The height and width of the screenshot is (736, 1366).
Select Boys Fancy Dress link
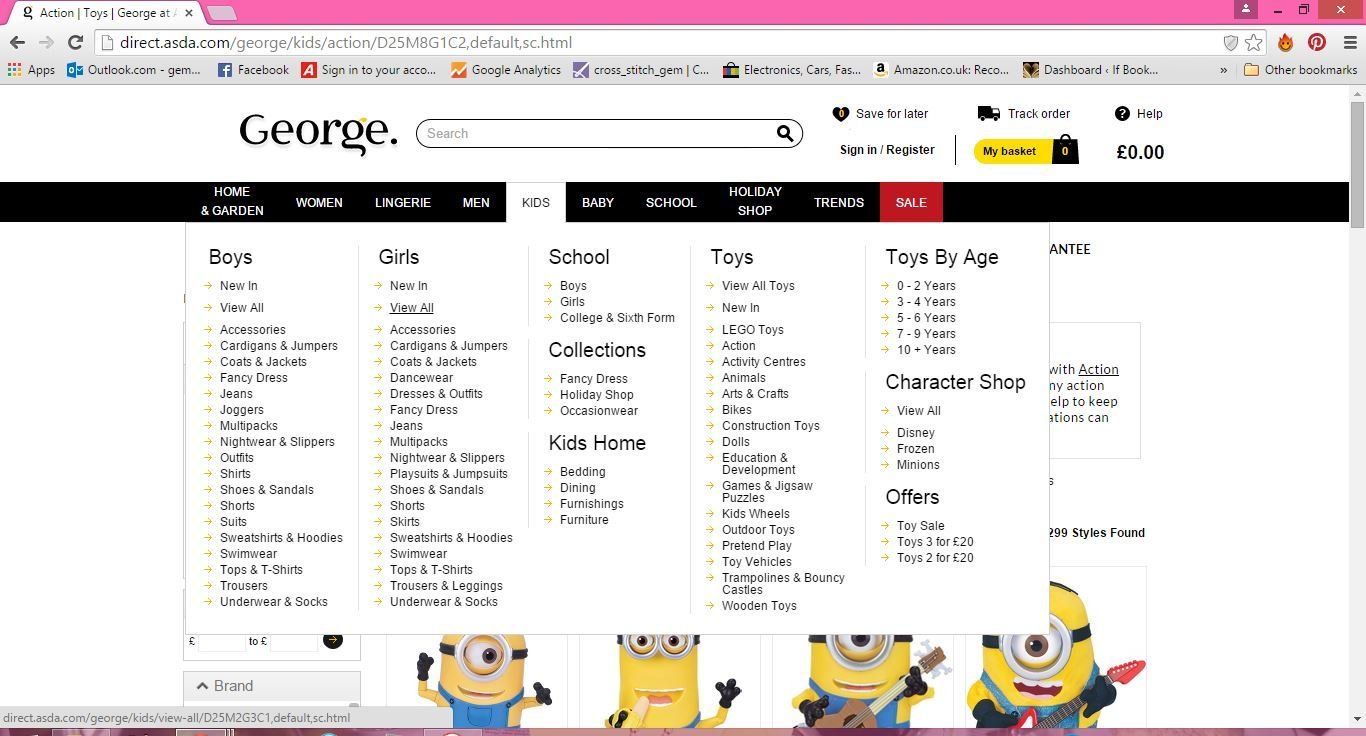pos(254,378)
